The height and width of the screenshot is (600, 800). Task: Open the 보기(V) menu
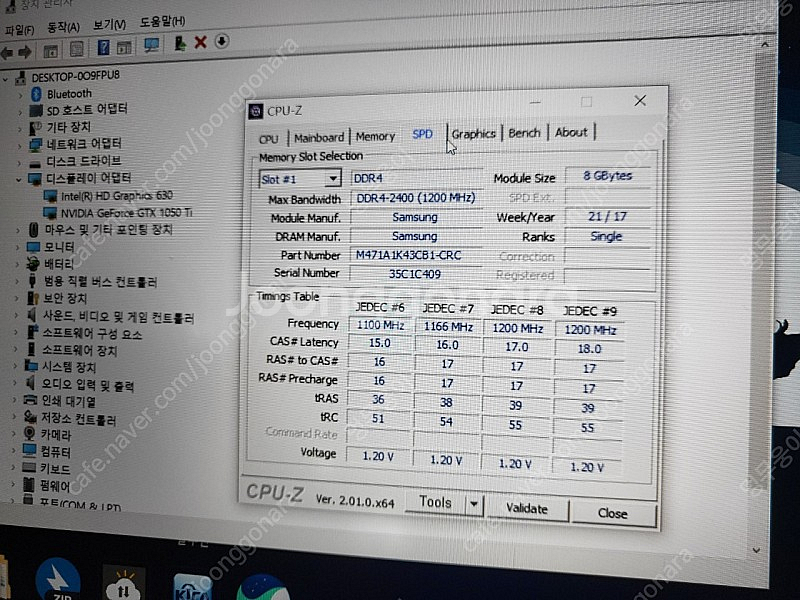[x=109, y=24]
